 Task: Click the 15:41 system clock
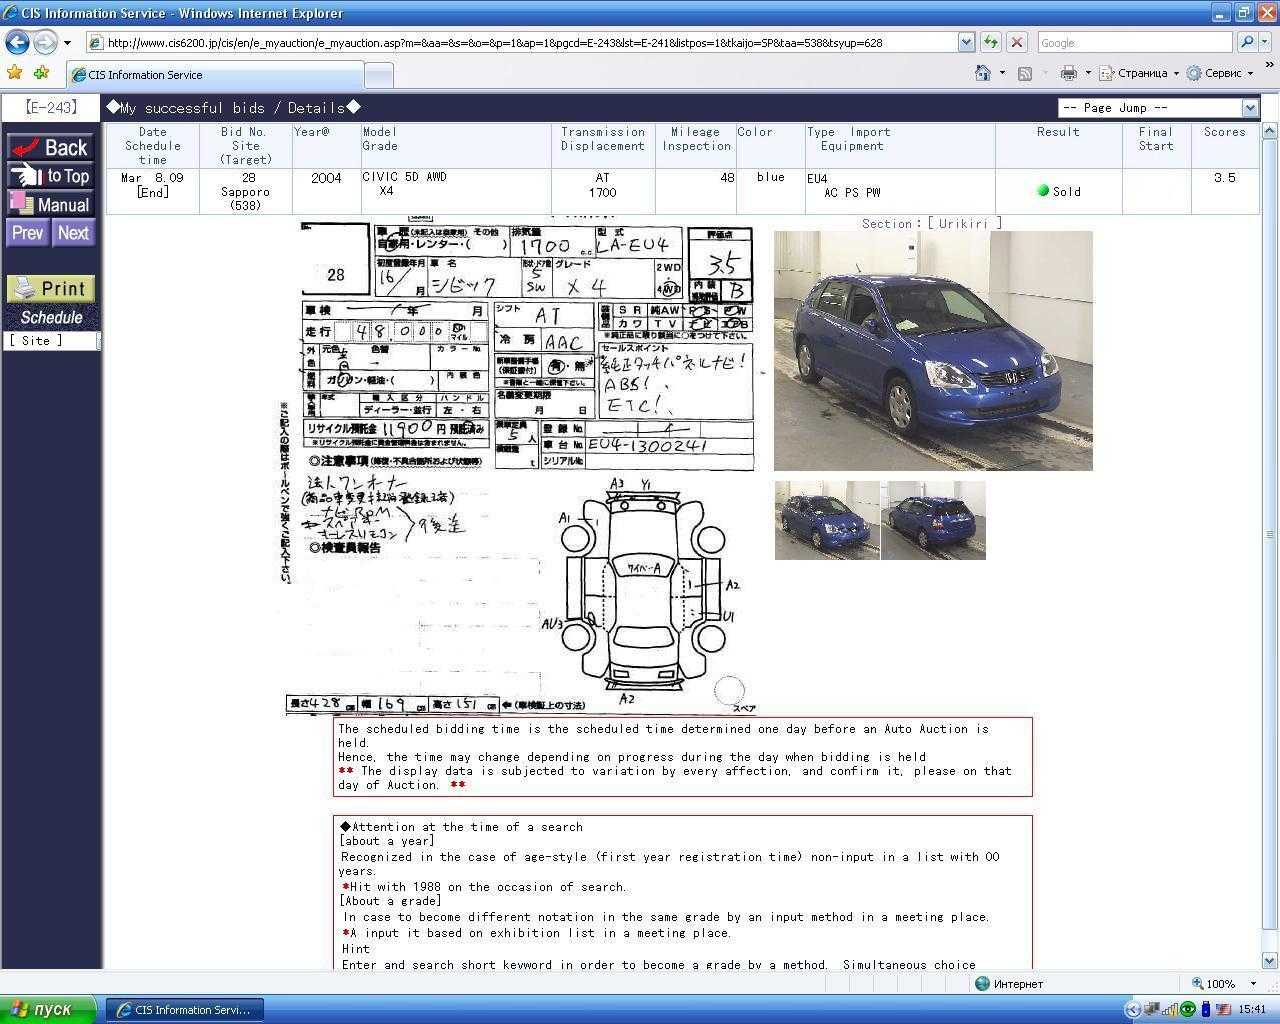coord(1252,1010)
